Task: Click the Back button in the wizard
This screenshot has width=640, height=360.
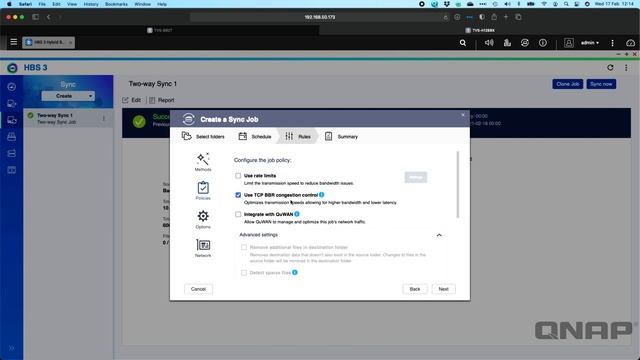Action: point(415,289)
